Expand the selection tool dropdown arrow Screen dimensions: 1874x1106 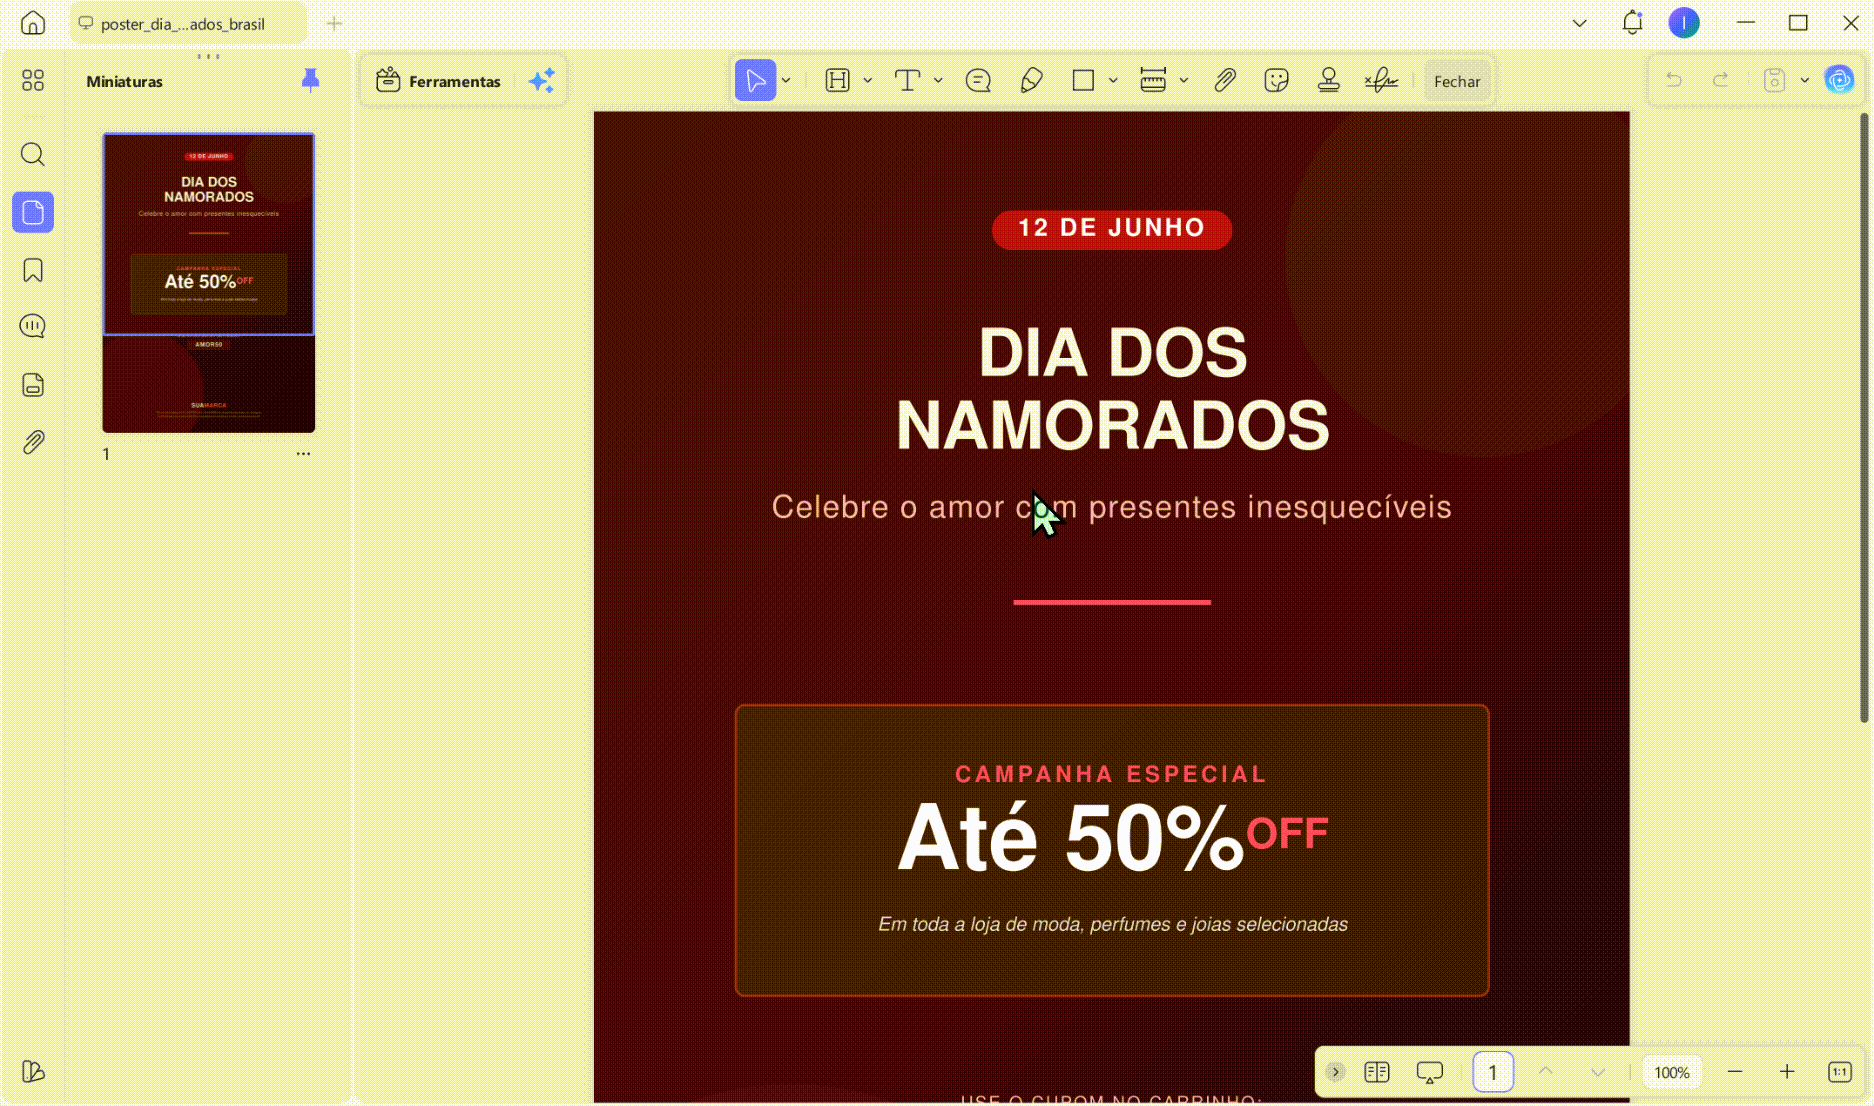[x=786, y=80]
